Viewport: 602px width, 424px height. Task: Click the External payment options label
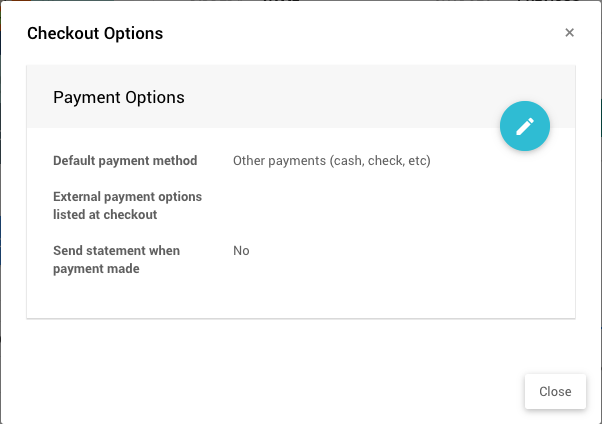(x=127, y=197)
